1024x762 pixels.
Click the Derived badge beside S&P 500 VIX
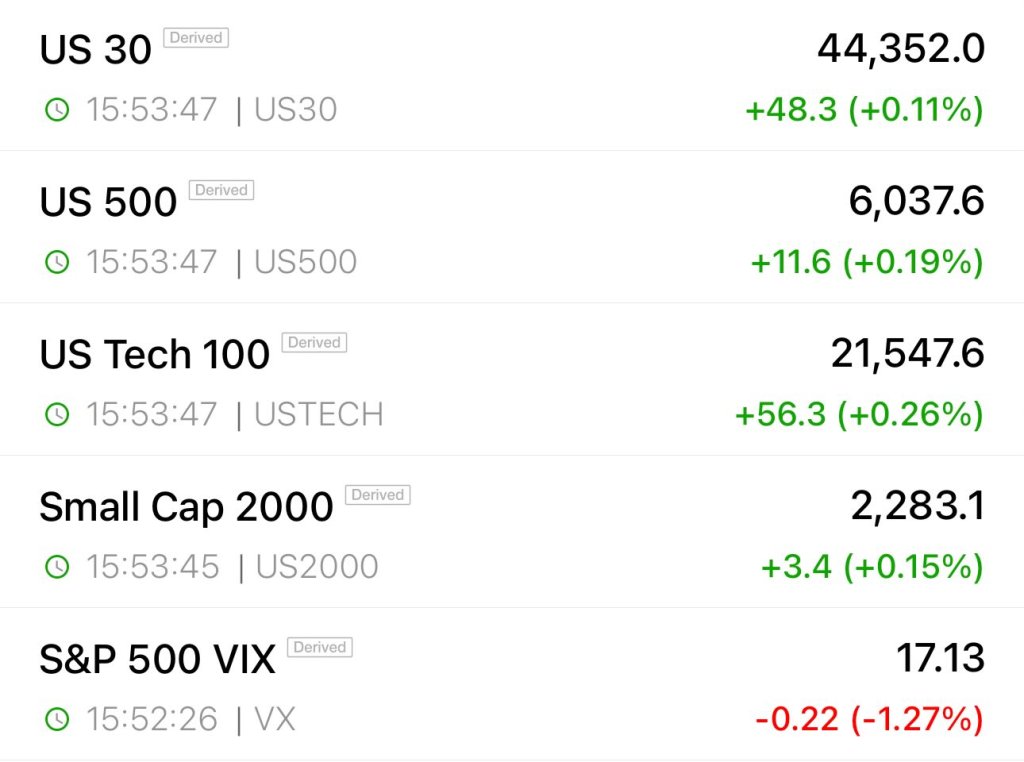coord(320,648)
